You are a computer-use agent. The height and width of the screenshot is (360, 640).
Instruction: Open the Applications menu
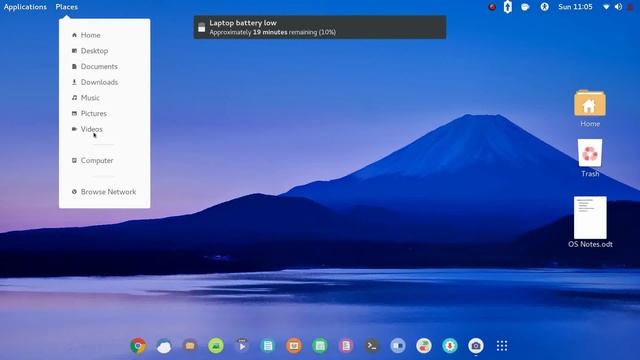[x=25, y=7]
